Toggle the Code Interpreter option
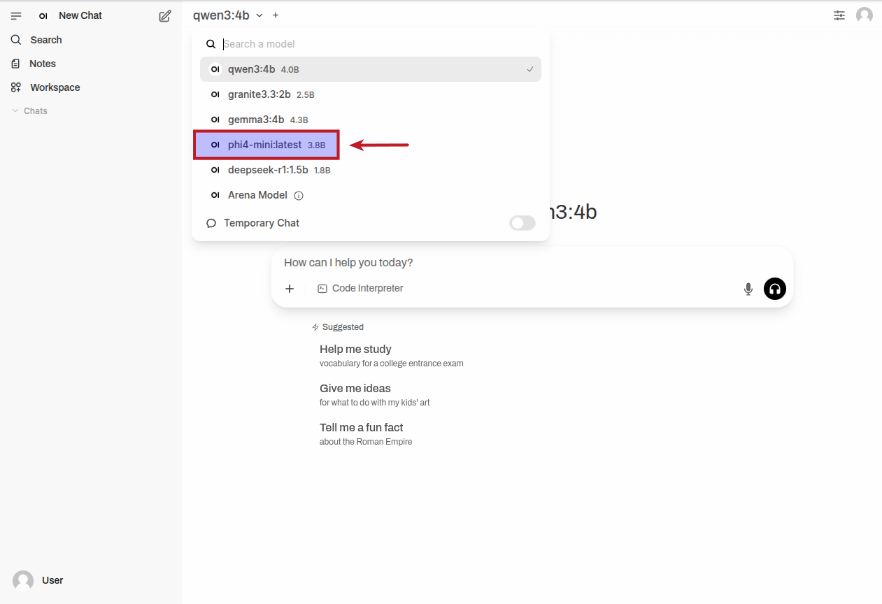The image size is (882, 604). point(360,289)
